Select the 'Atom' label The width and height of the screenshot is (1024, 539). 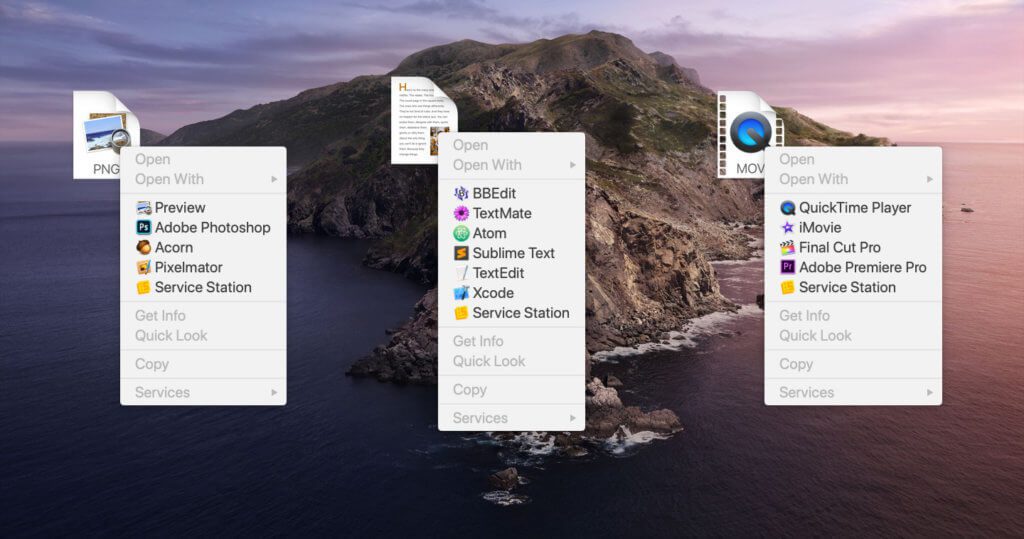(x=490, y=233)
